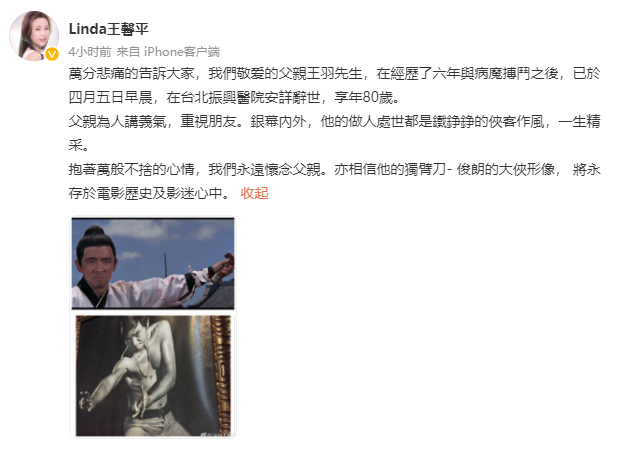Click the text 存於電影歷史及影迷心中
This screenshot has height=449, width=619.
point(146,193)
